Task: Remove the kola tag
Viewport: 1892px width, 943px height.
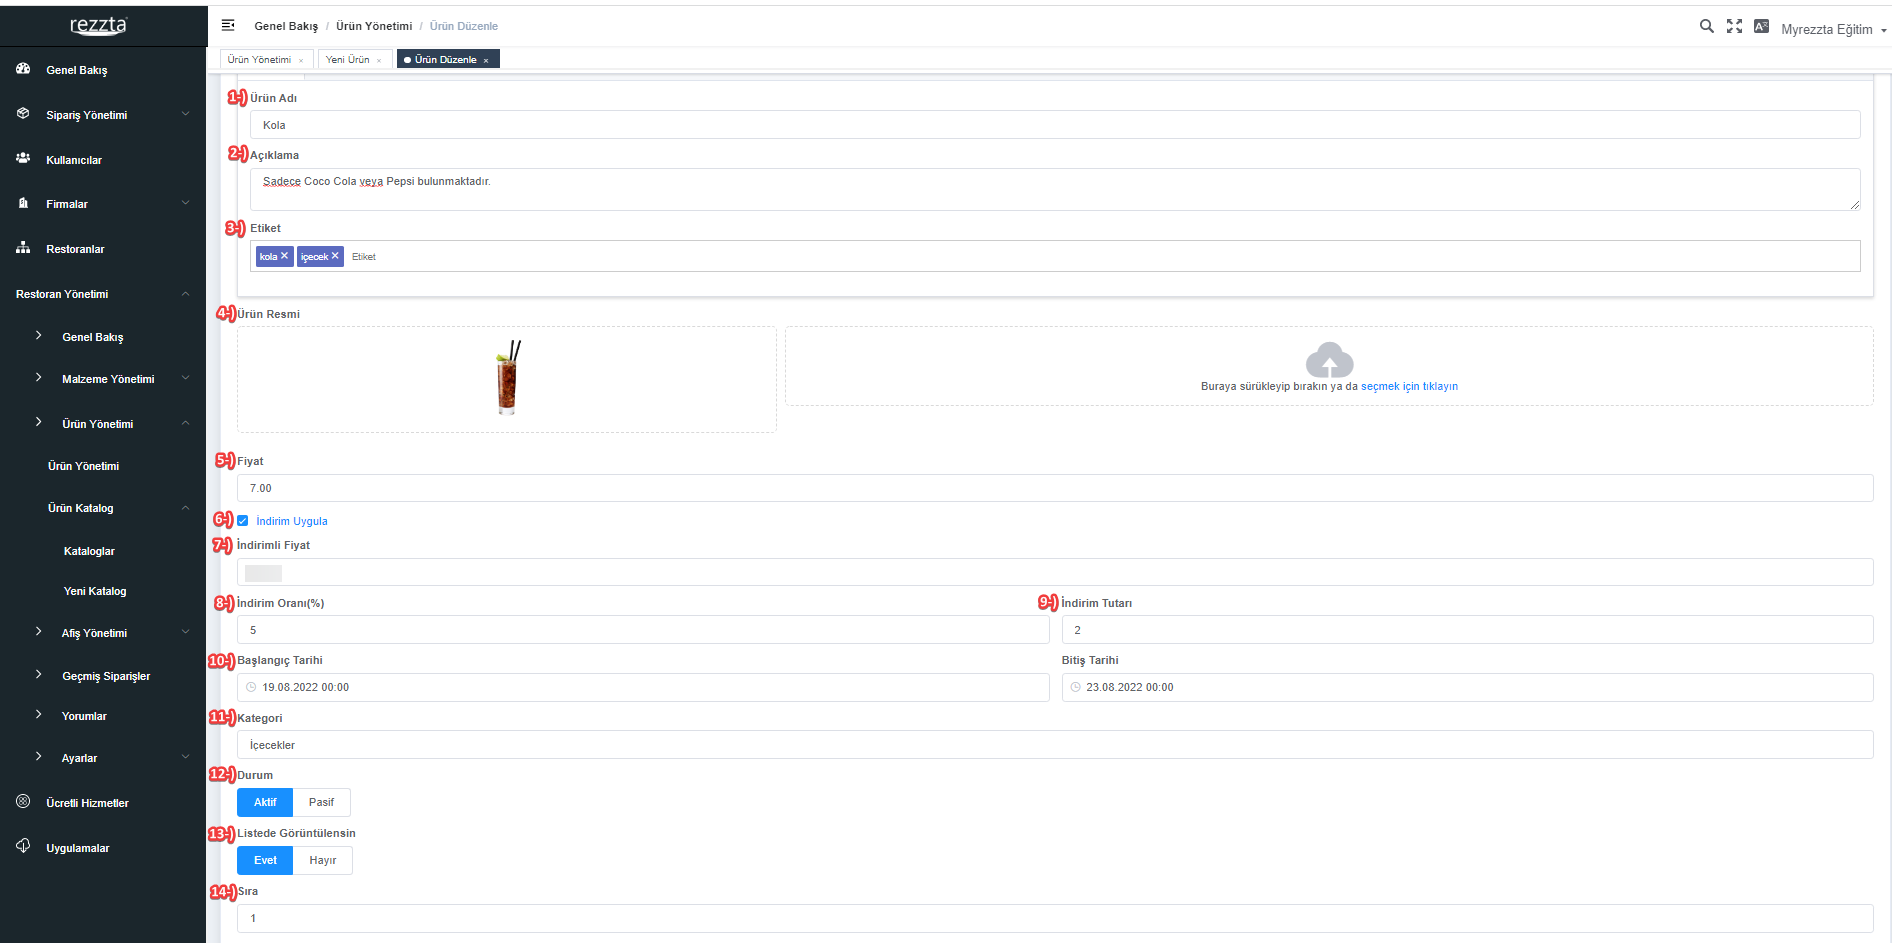Action: point(285,256)
